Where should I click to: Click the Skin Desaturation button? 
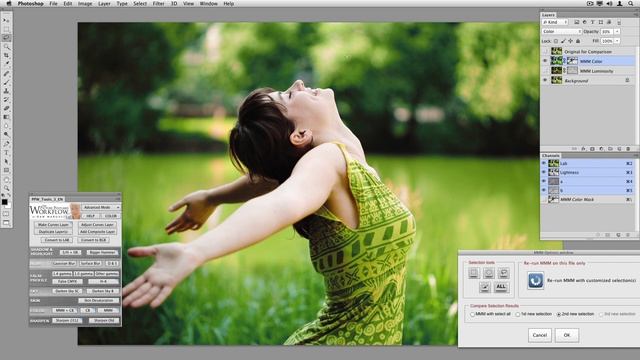point(98,300)
